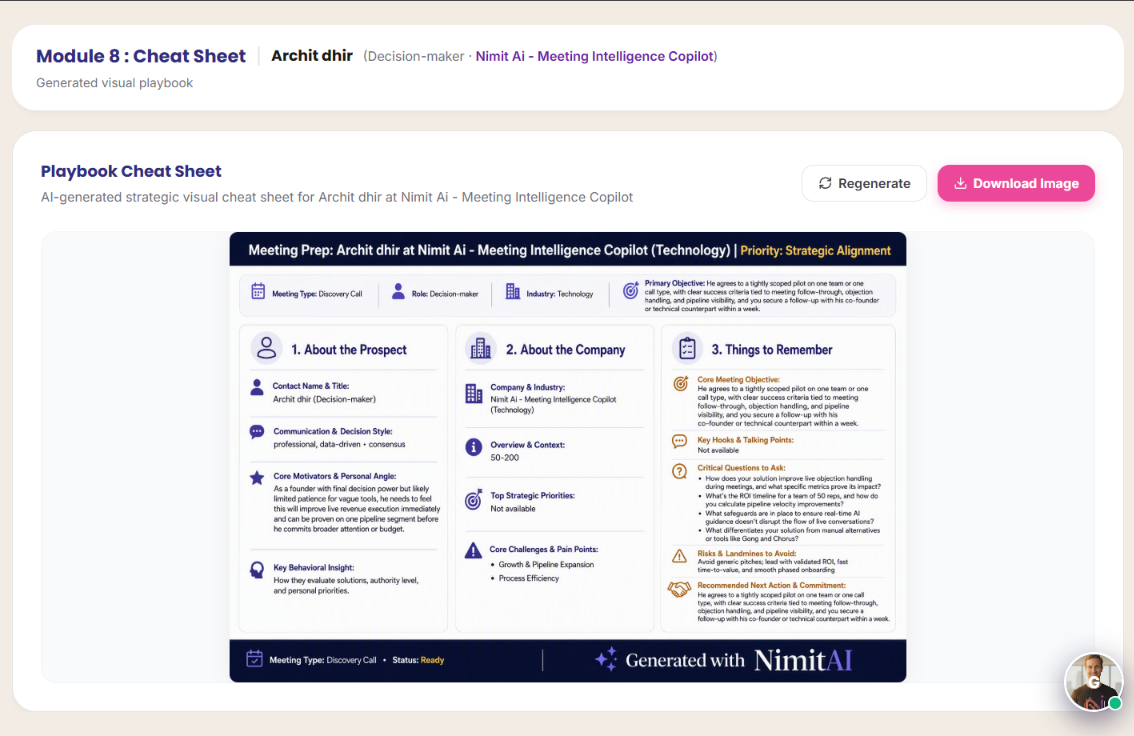Screen dimensions: 1134x736
Task: Click the Download Image button
Action: pyautogui.click(x=1016, y=184)
